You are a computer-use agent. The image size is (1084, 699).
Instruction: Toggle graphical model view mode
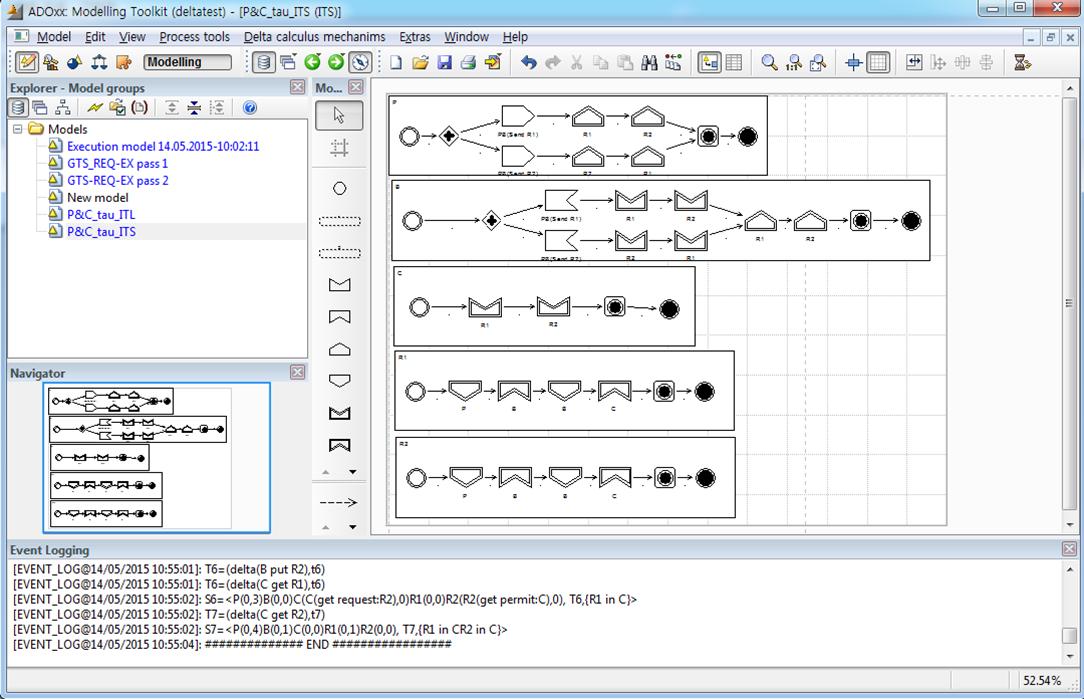coord(709,62)
